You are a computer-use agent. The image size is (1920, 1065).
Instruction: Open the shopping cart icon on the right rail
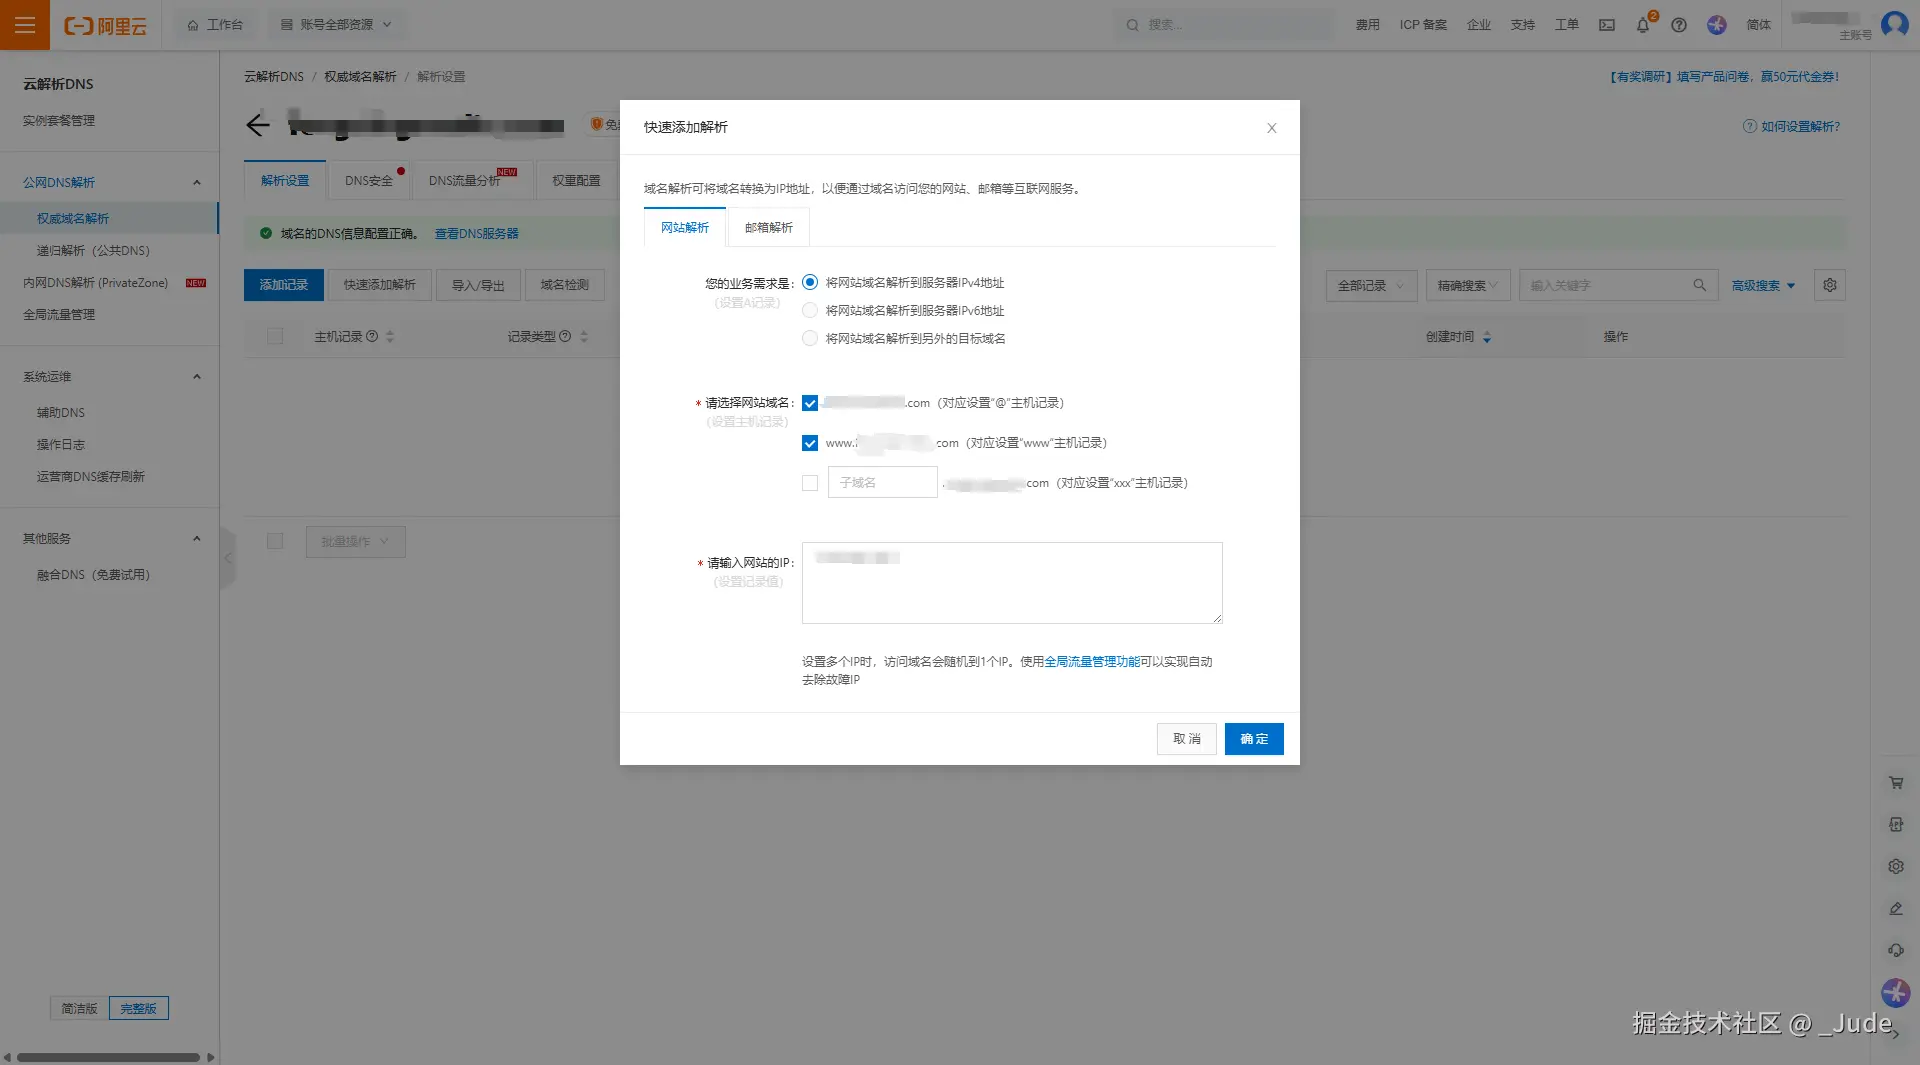[1896, 783]
